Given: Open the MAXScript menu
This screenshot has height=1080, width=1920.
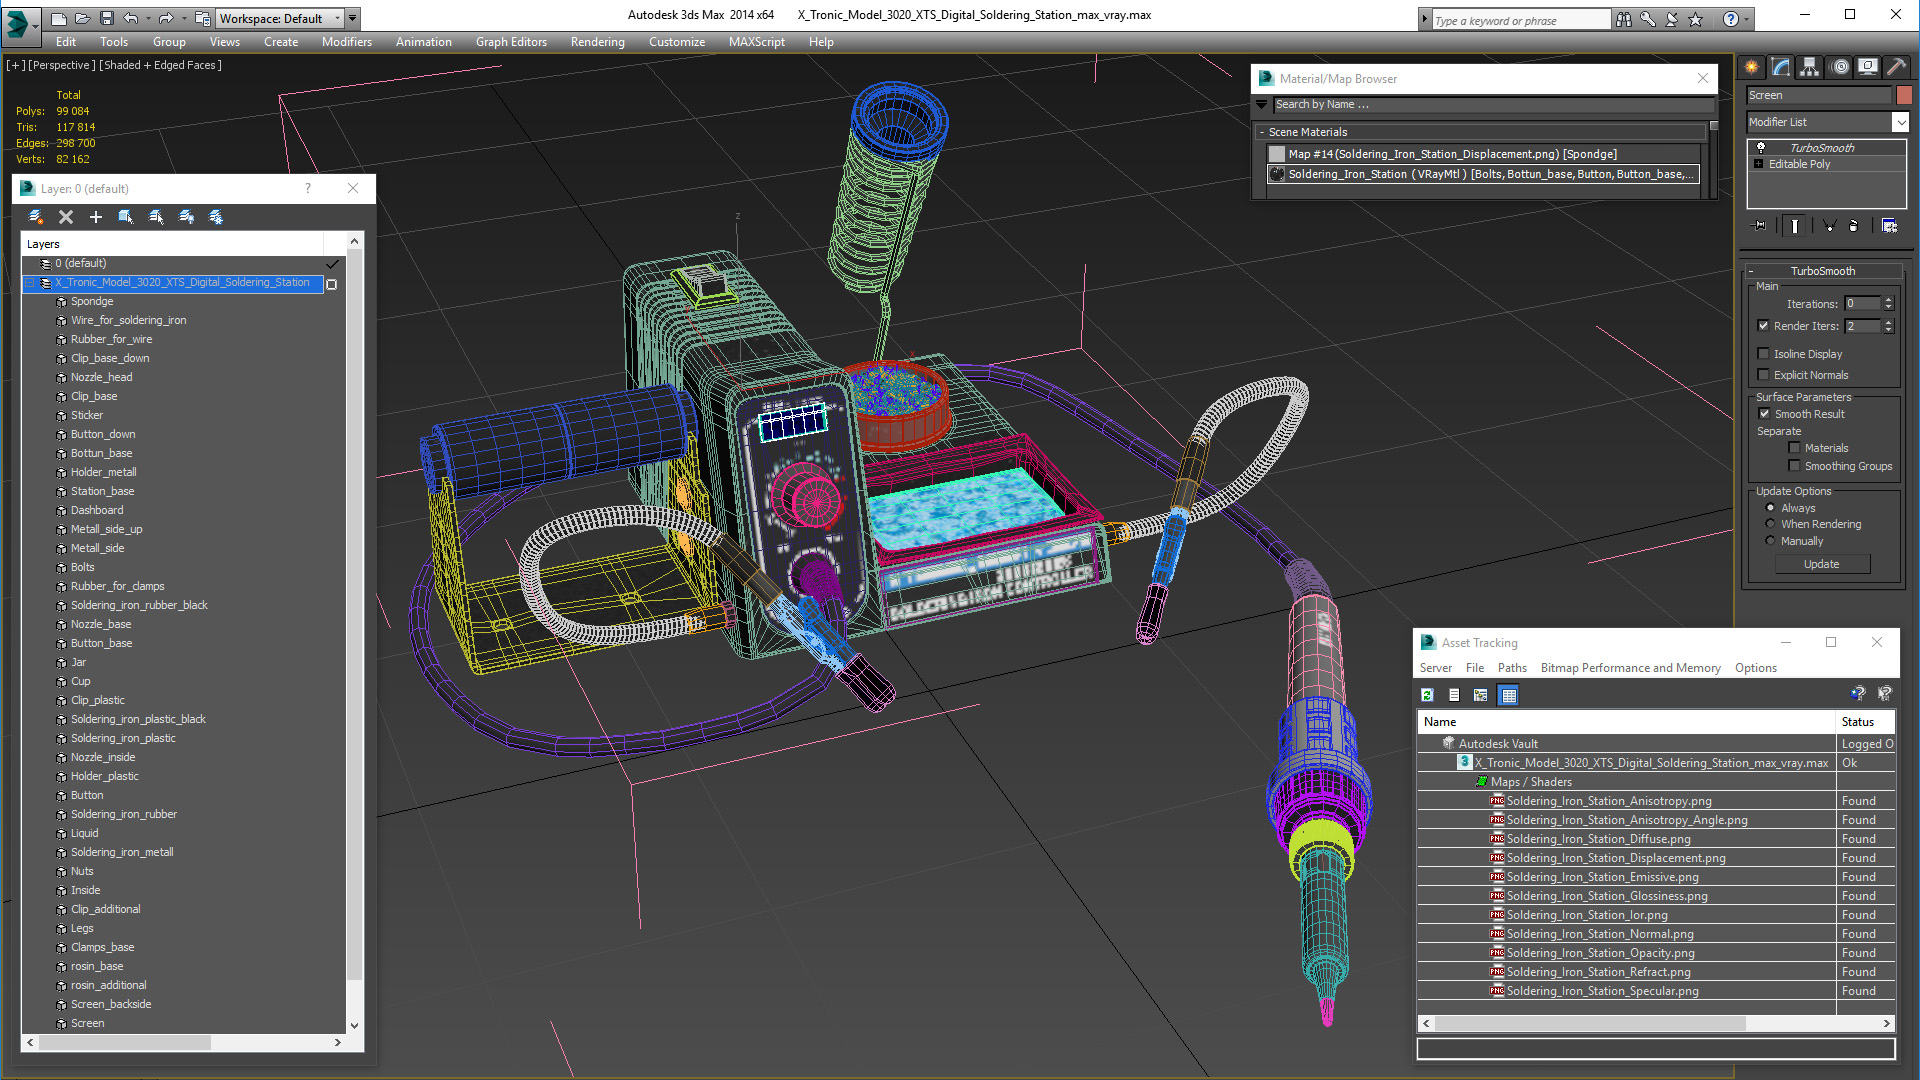Looking at the screenshot, I should click(756, 42).
